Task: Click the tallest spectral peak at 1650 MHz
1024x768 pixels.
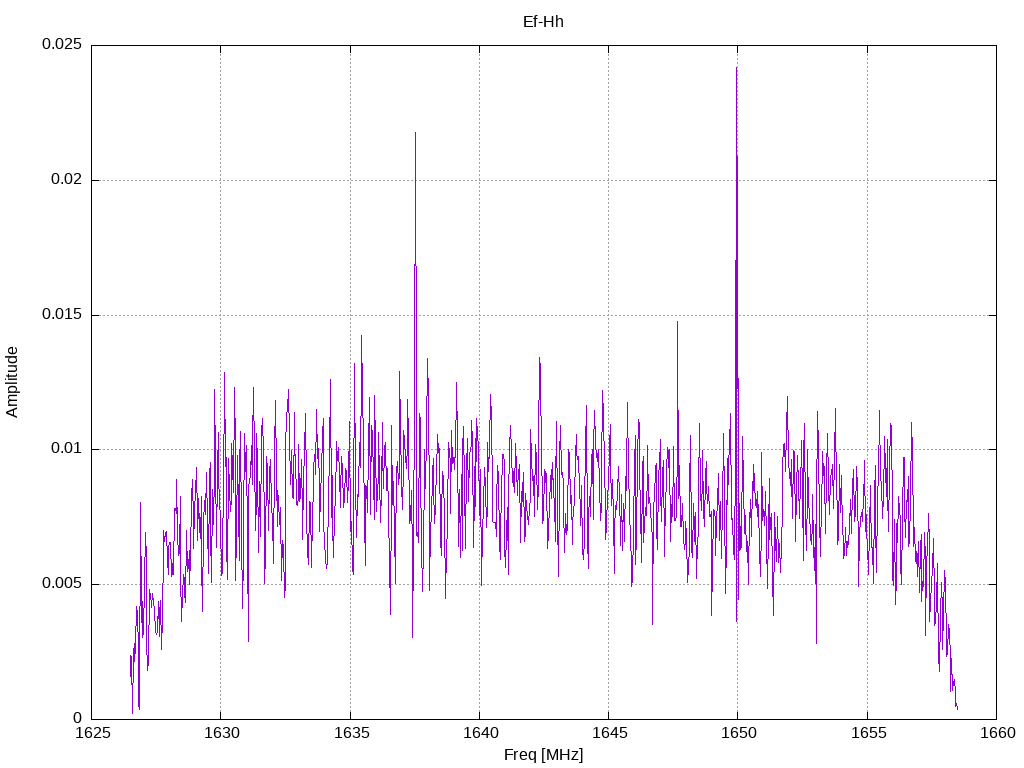Action: [x=737, y=68]
